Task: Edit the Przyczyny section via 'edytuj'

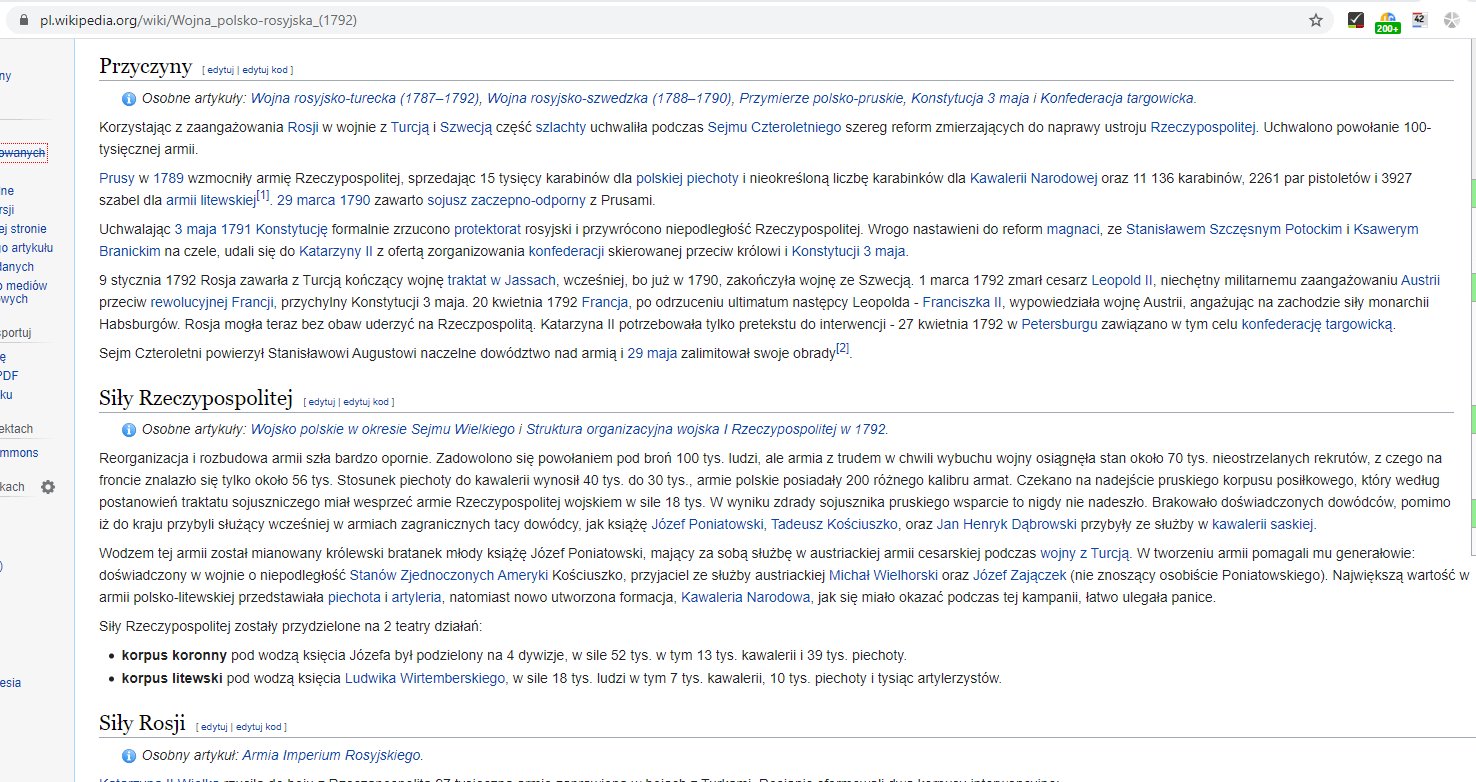Action: click(x=219, y=70)
